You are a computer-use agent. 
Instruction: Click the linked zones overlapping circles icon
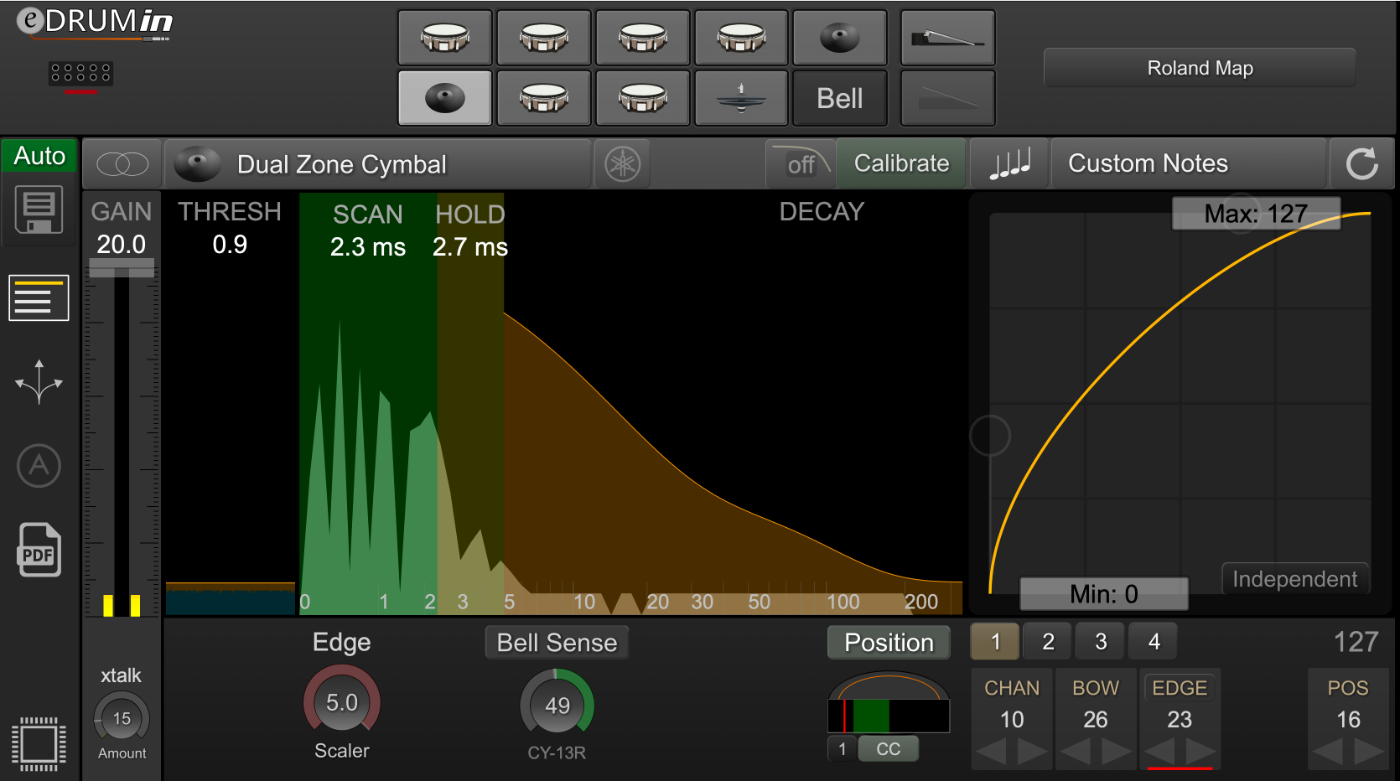tap(122, 164)
